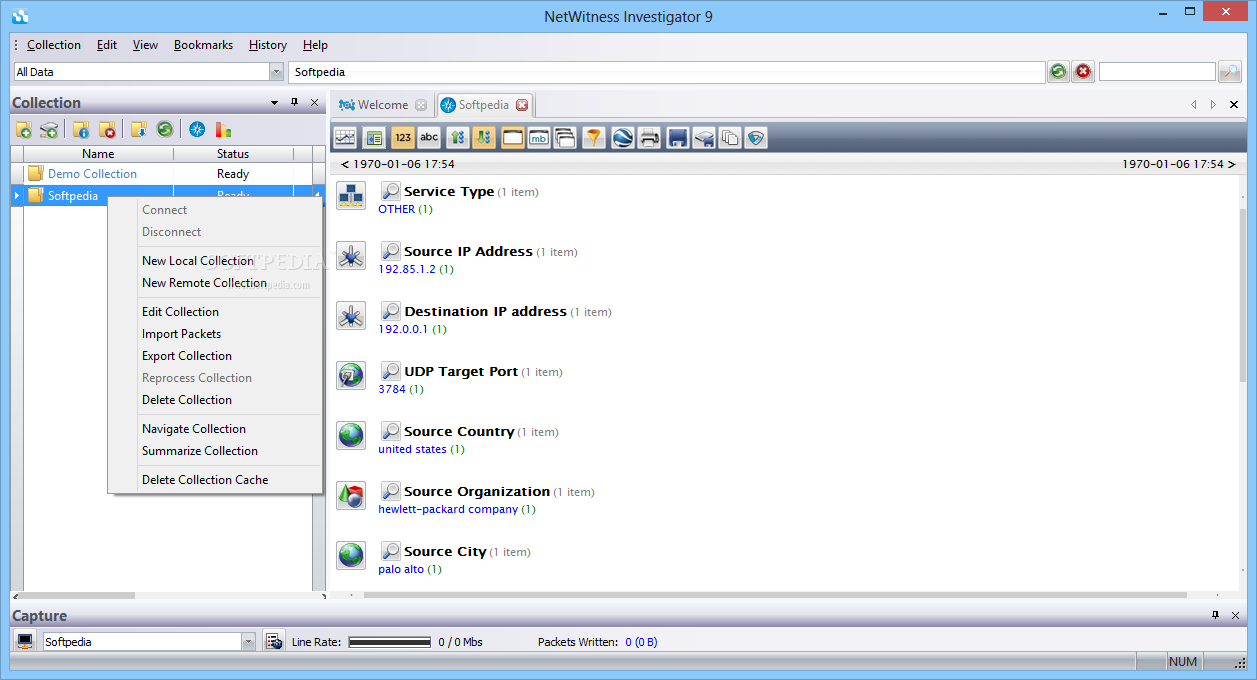Image resolution: width=1257 pixels, height=680 pixels.
Task: Click the export drive-arrow toolbar icon
Action: (x=704, y=138)
